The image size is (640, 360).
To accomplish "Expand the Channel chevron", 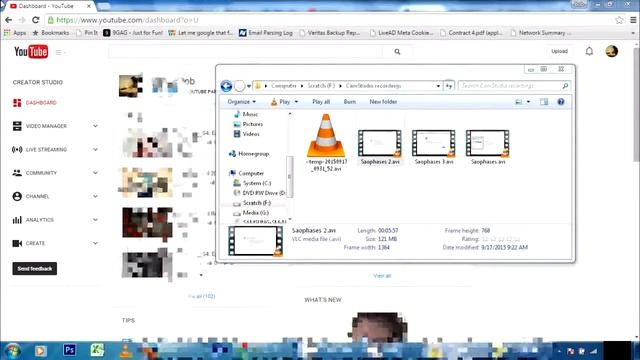I will click(95, 196).
